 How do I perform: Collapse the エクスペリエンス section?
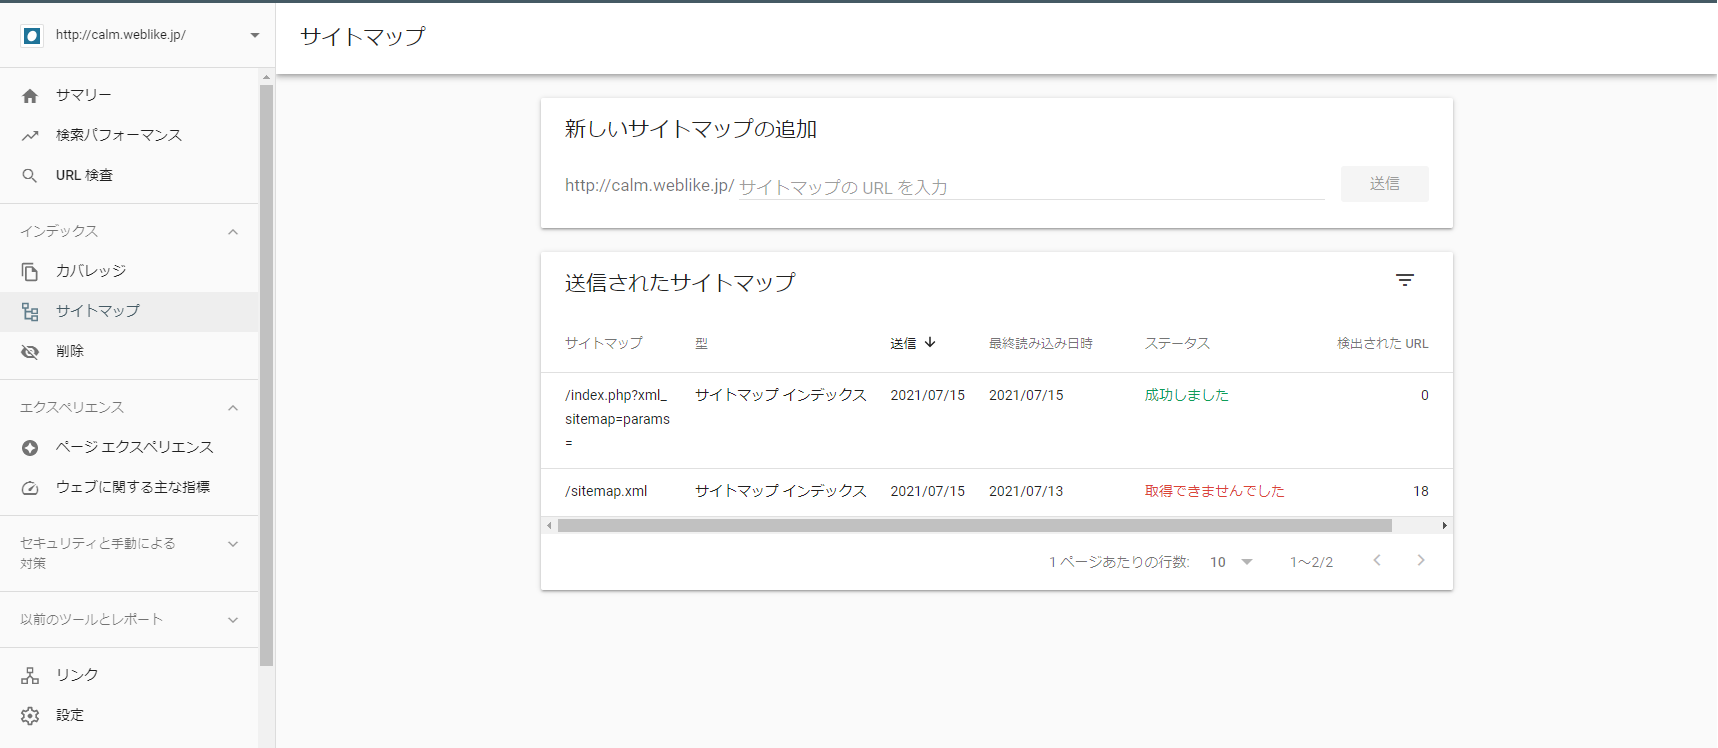(233, 408)
